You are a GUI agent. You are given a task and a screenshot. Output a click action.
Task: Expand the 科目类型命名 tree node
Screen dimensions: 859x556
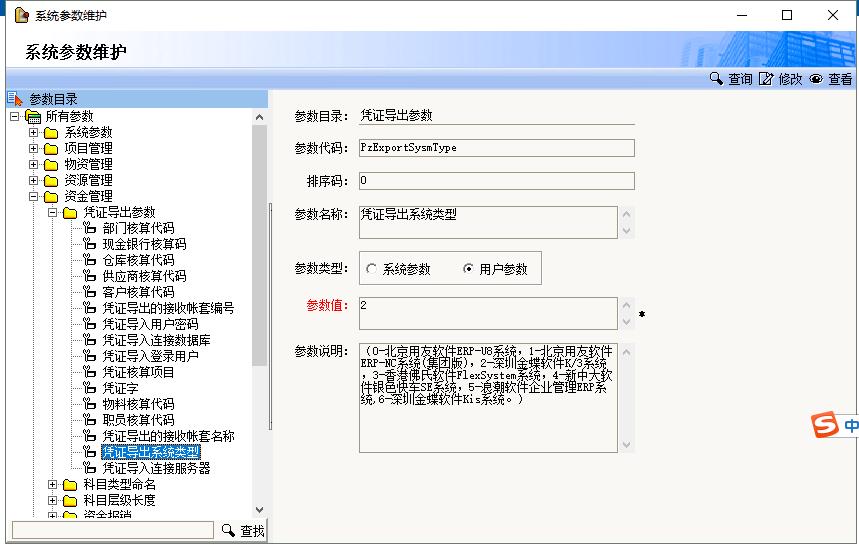[x=52, y=484]
